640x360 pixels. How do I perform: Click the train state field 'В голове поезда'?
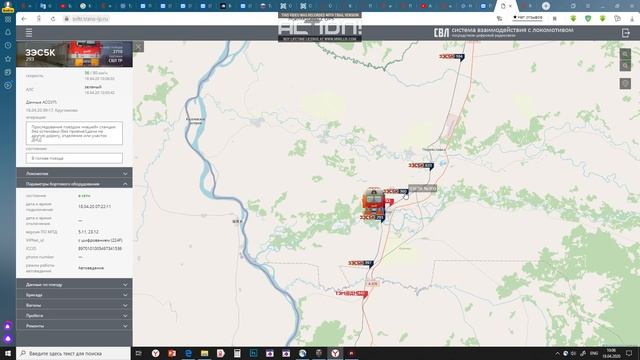(74, 158)
